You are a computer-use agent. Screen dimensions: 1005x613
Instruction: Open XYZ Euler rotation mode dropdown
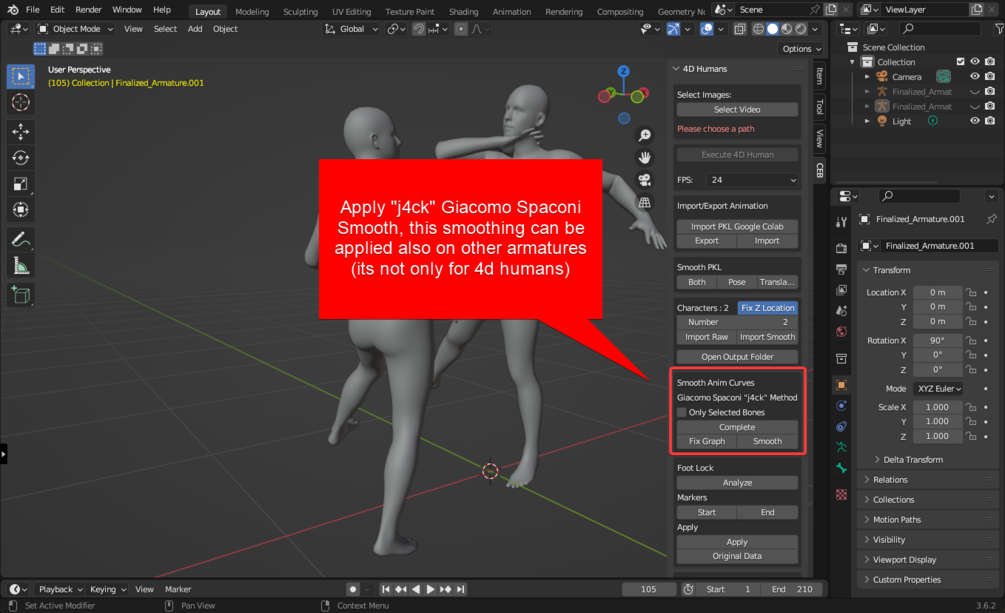pyautogui.click(x=940, y=389)
